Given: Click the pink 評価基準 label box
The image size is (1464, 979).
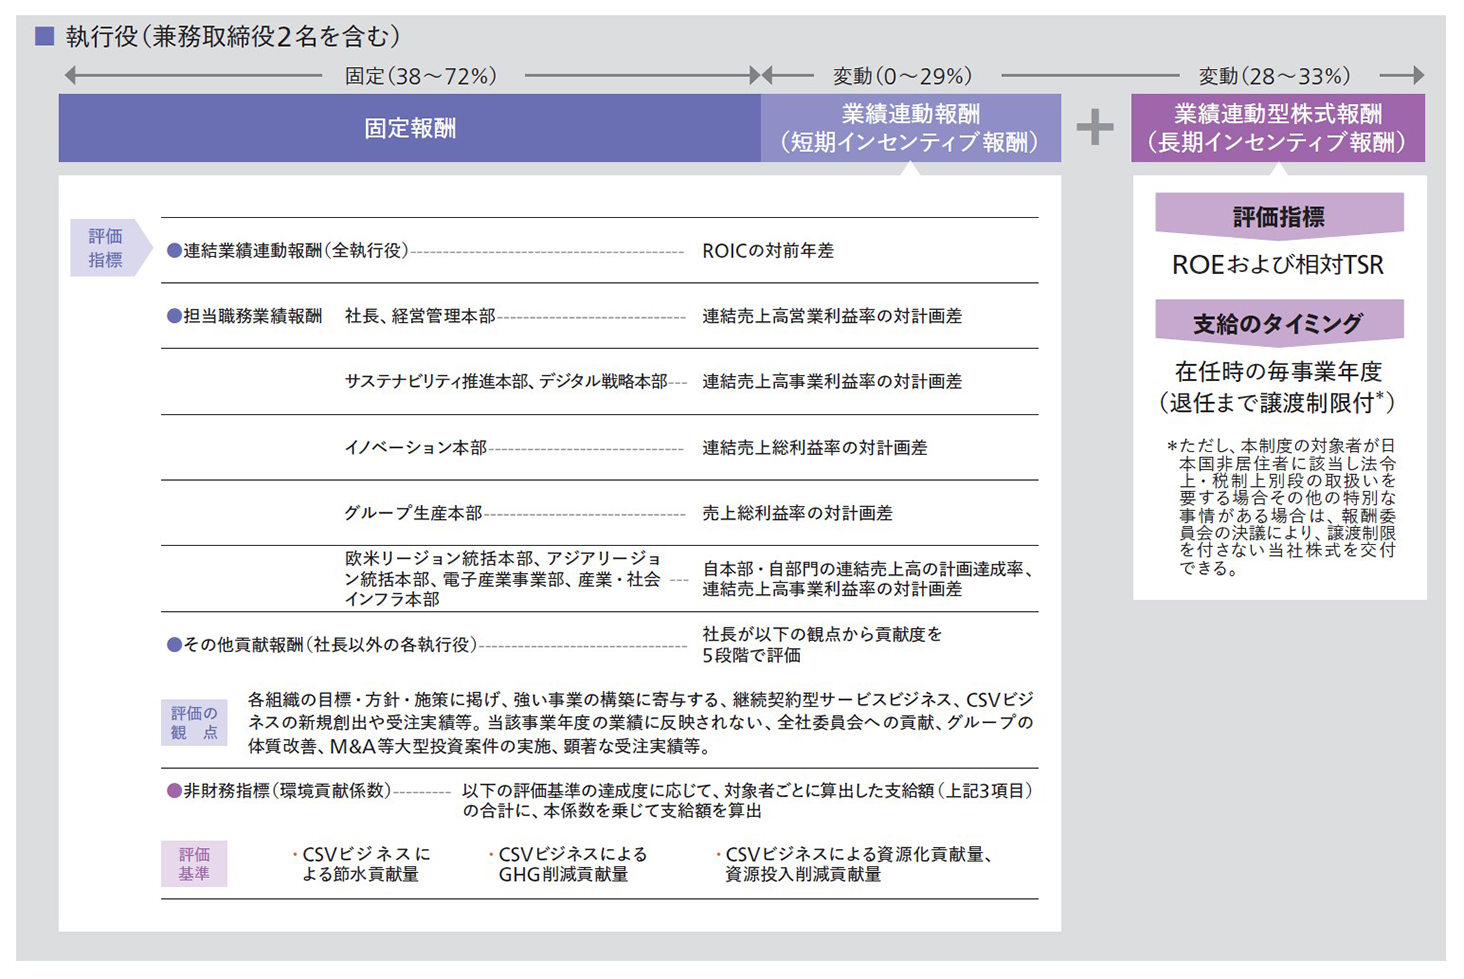Looking at the screenshot, I should pyautogui.click(x=194, y=864).
